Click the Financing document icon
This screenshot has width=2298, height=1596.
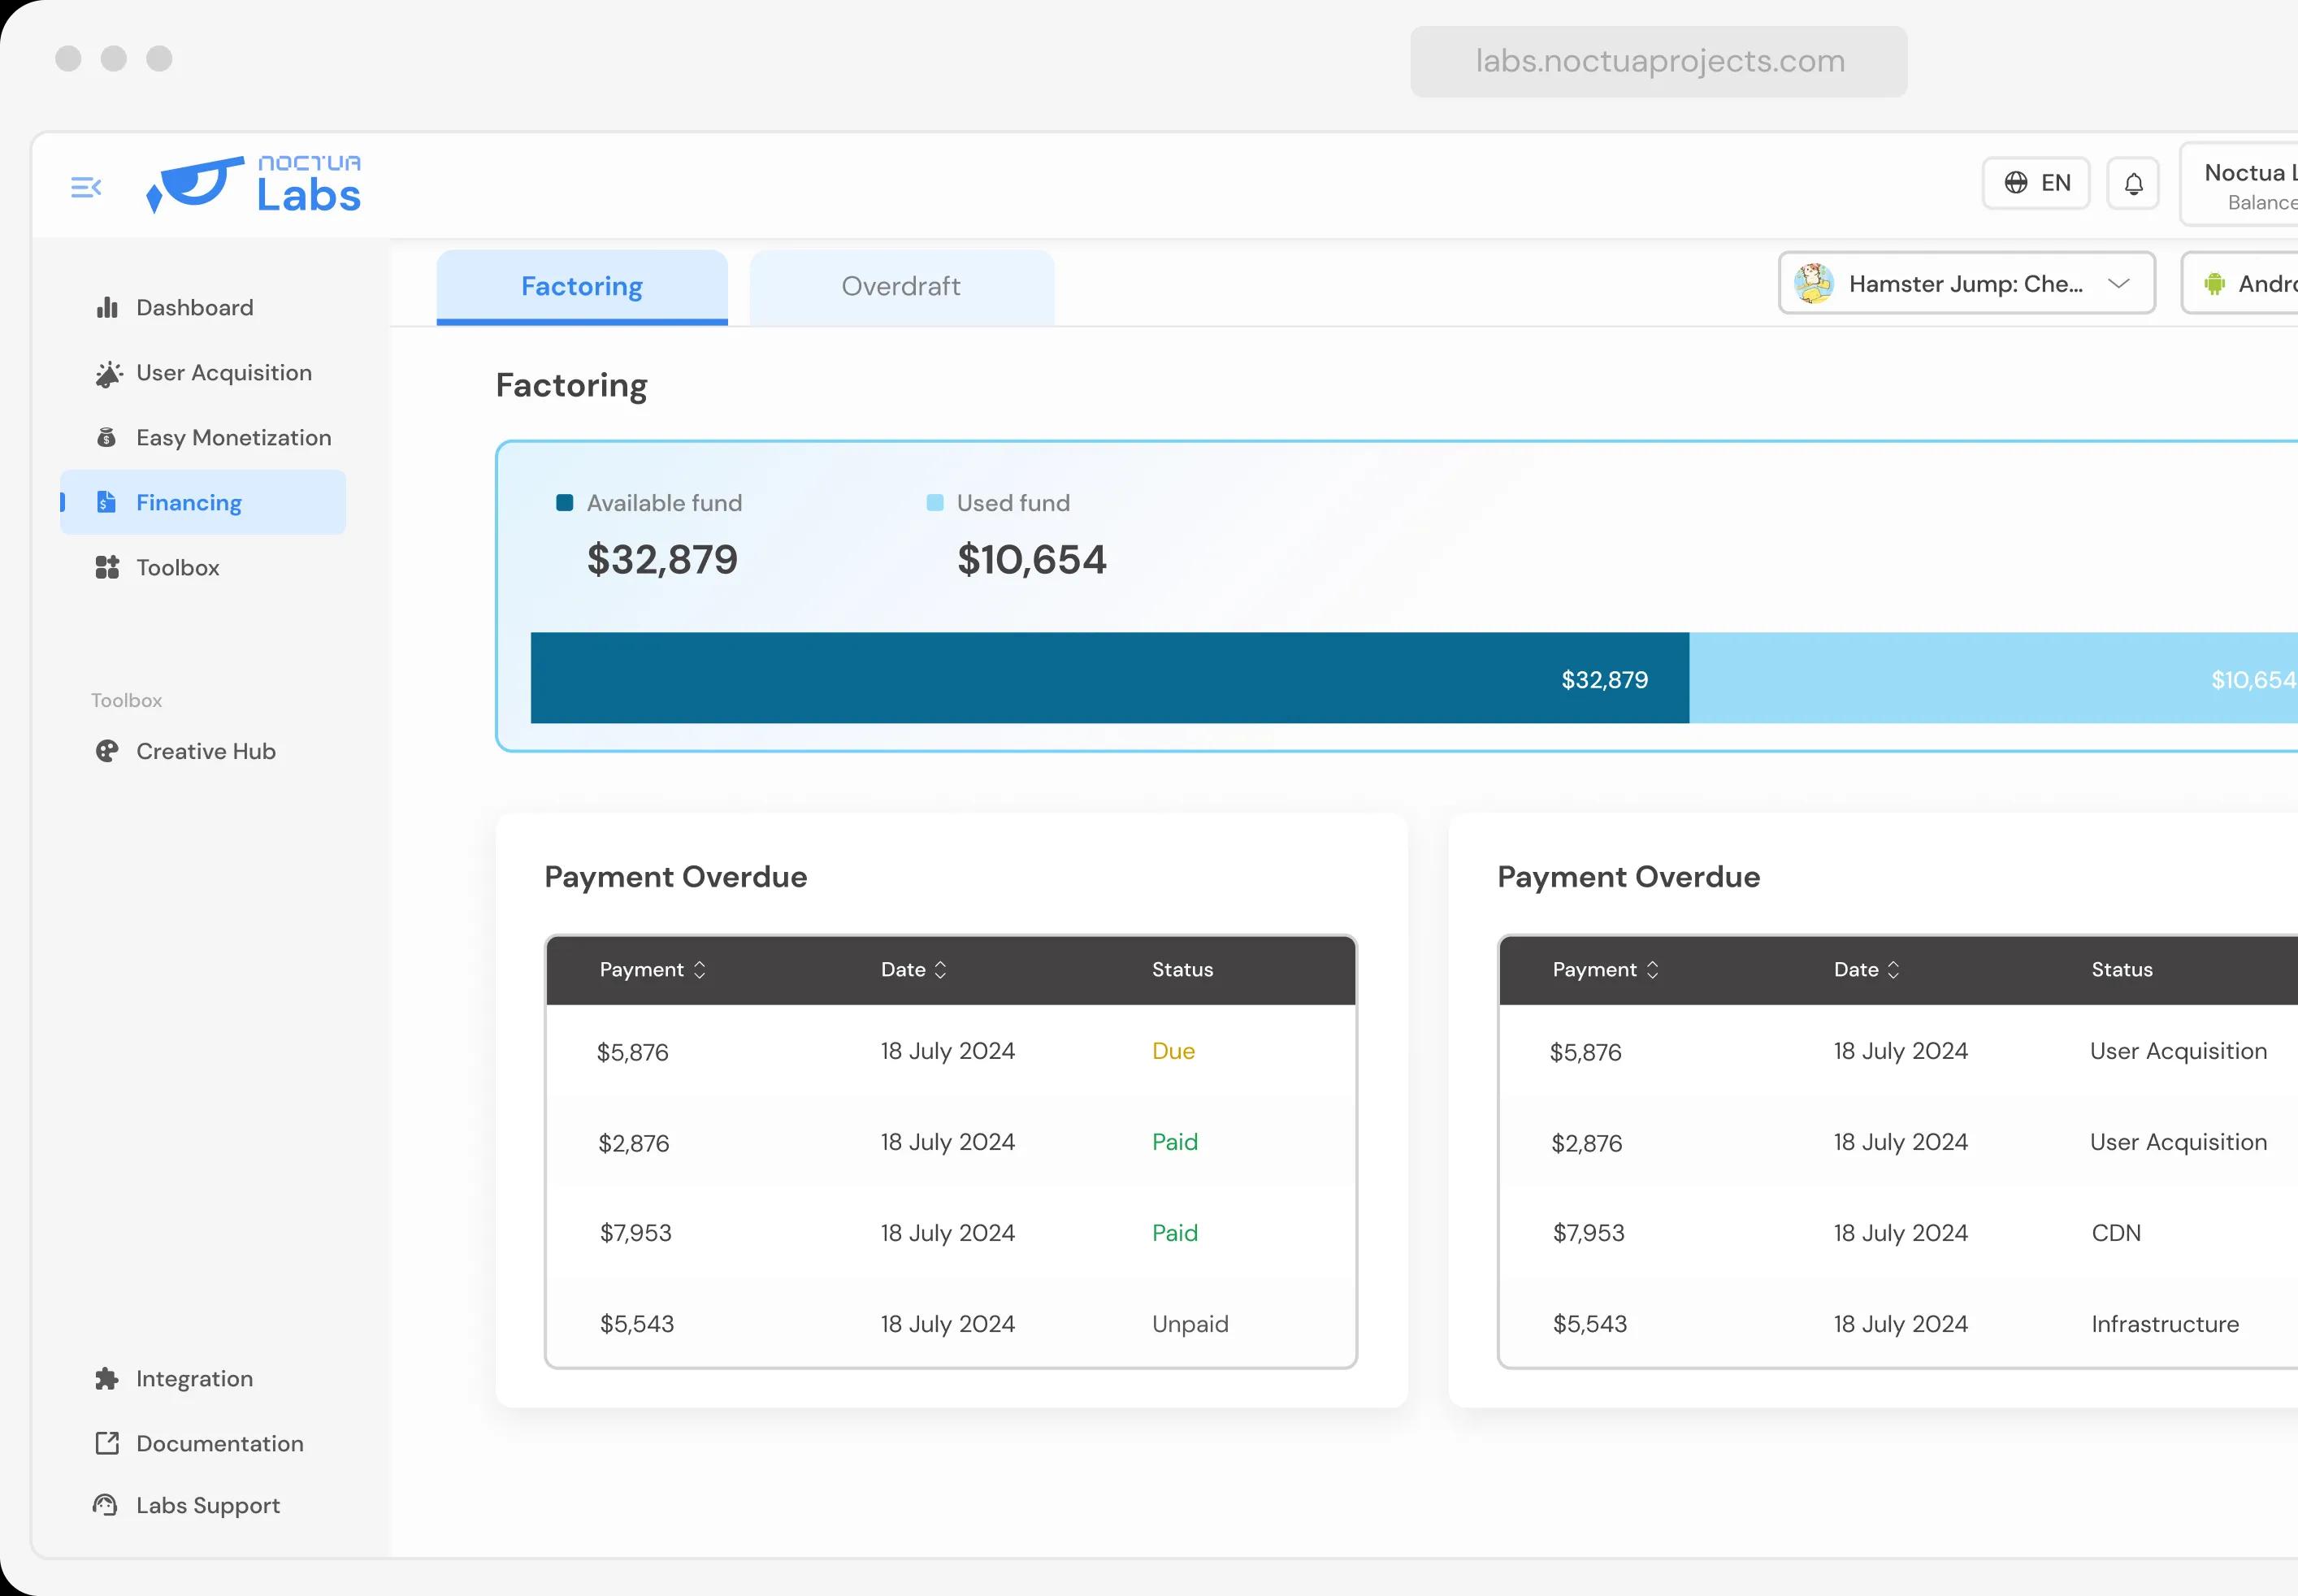tap(106, 502)
